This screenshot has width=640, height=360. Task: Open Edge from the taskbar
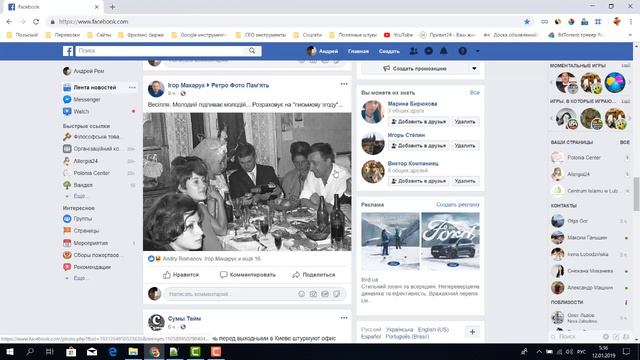[x=113, y=351]
